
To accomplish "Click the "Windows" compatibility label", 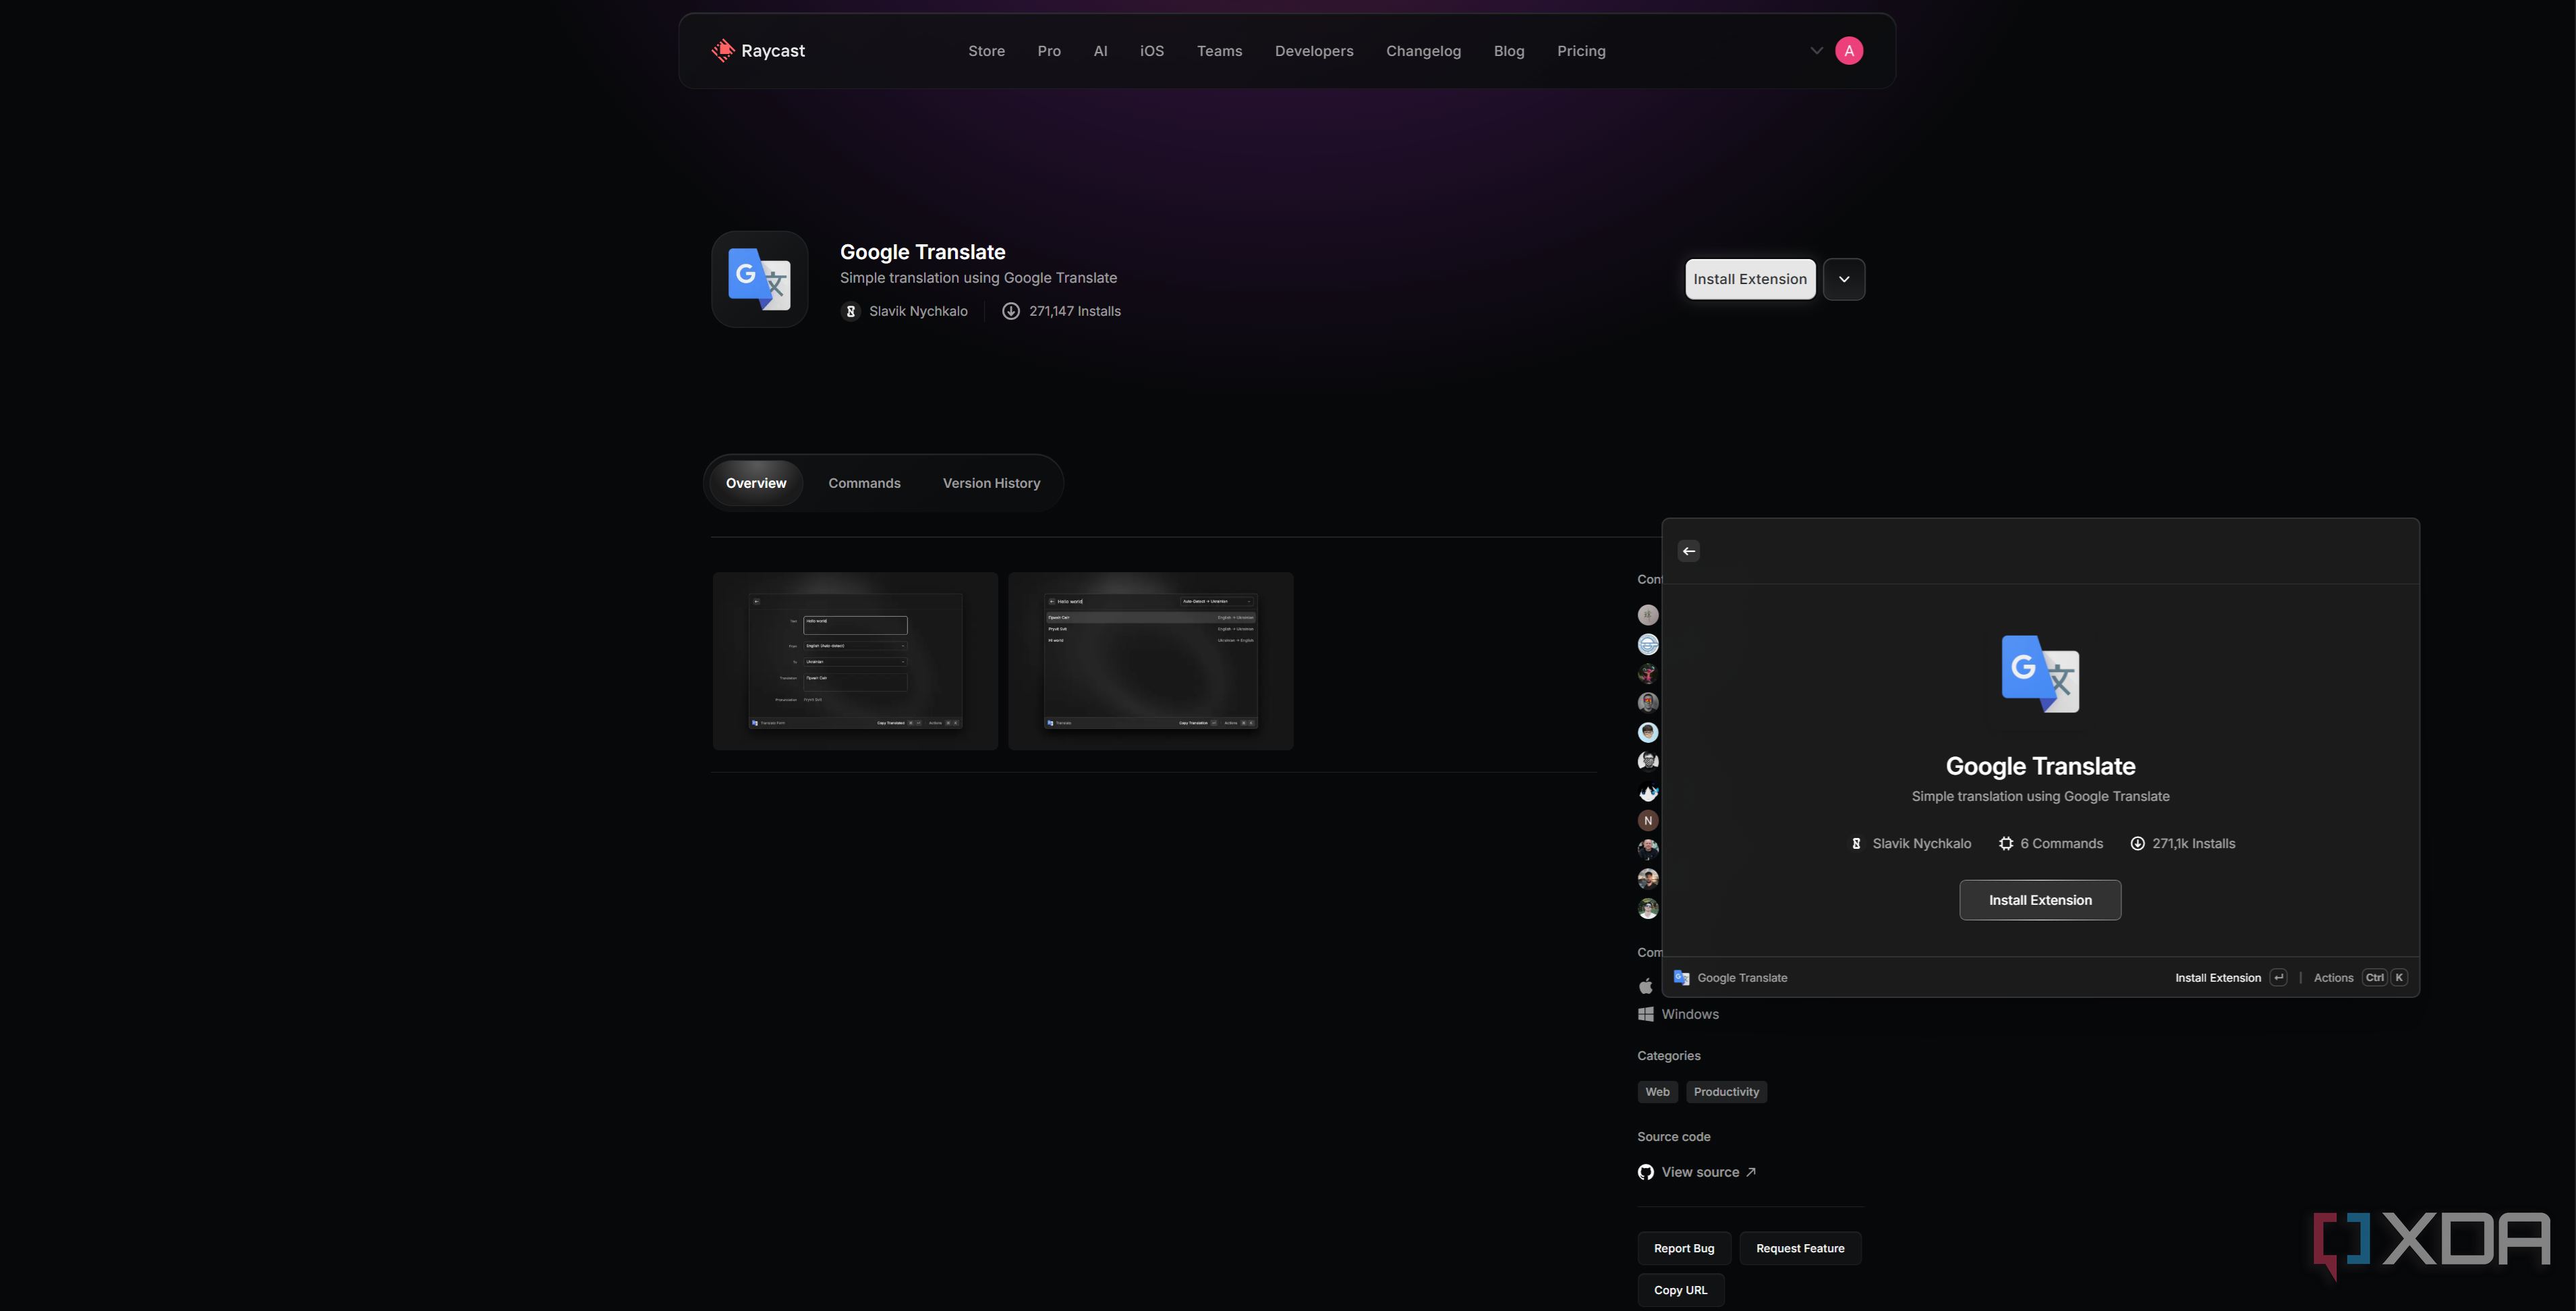I will click(x=1690, y=1014).
